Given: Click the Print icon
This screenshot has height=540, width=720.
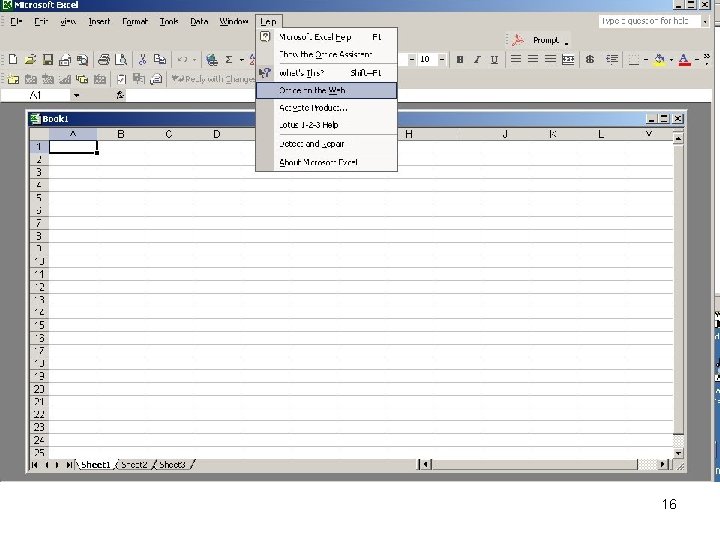Looking at the screenshot, I should pyautogui.click(x=104, y=59).
